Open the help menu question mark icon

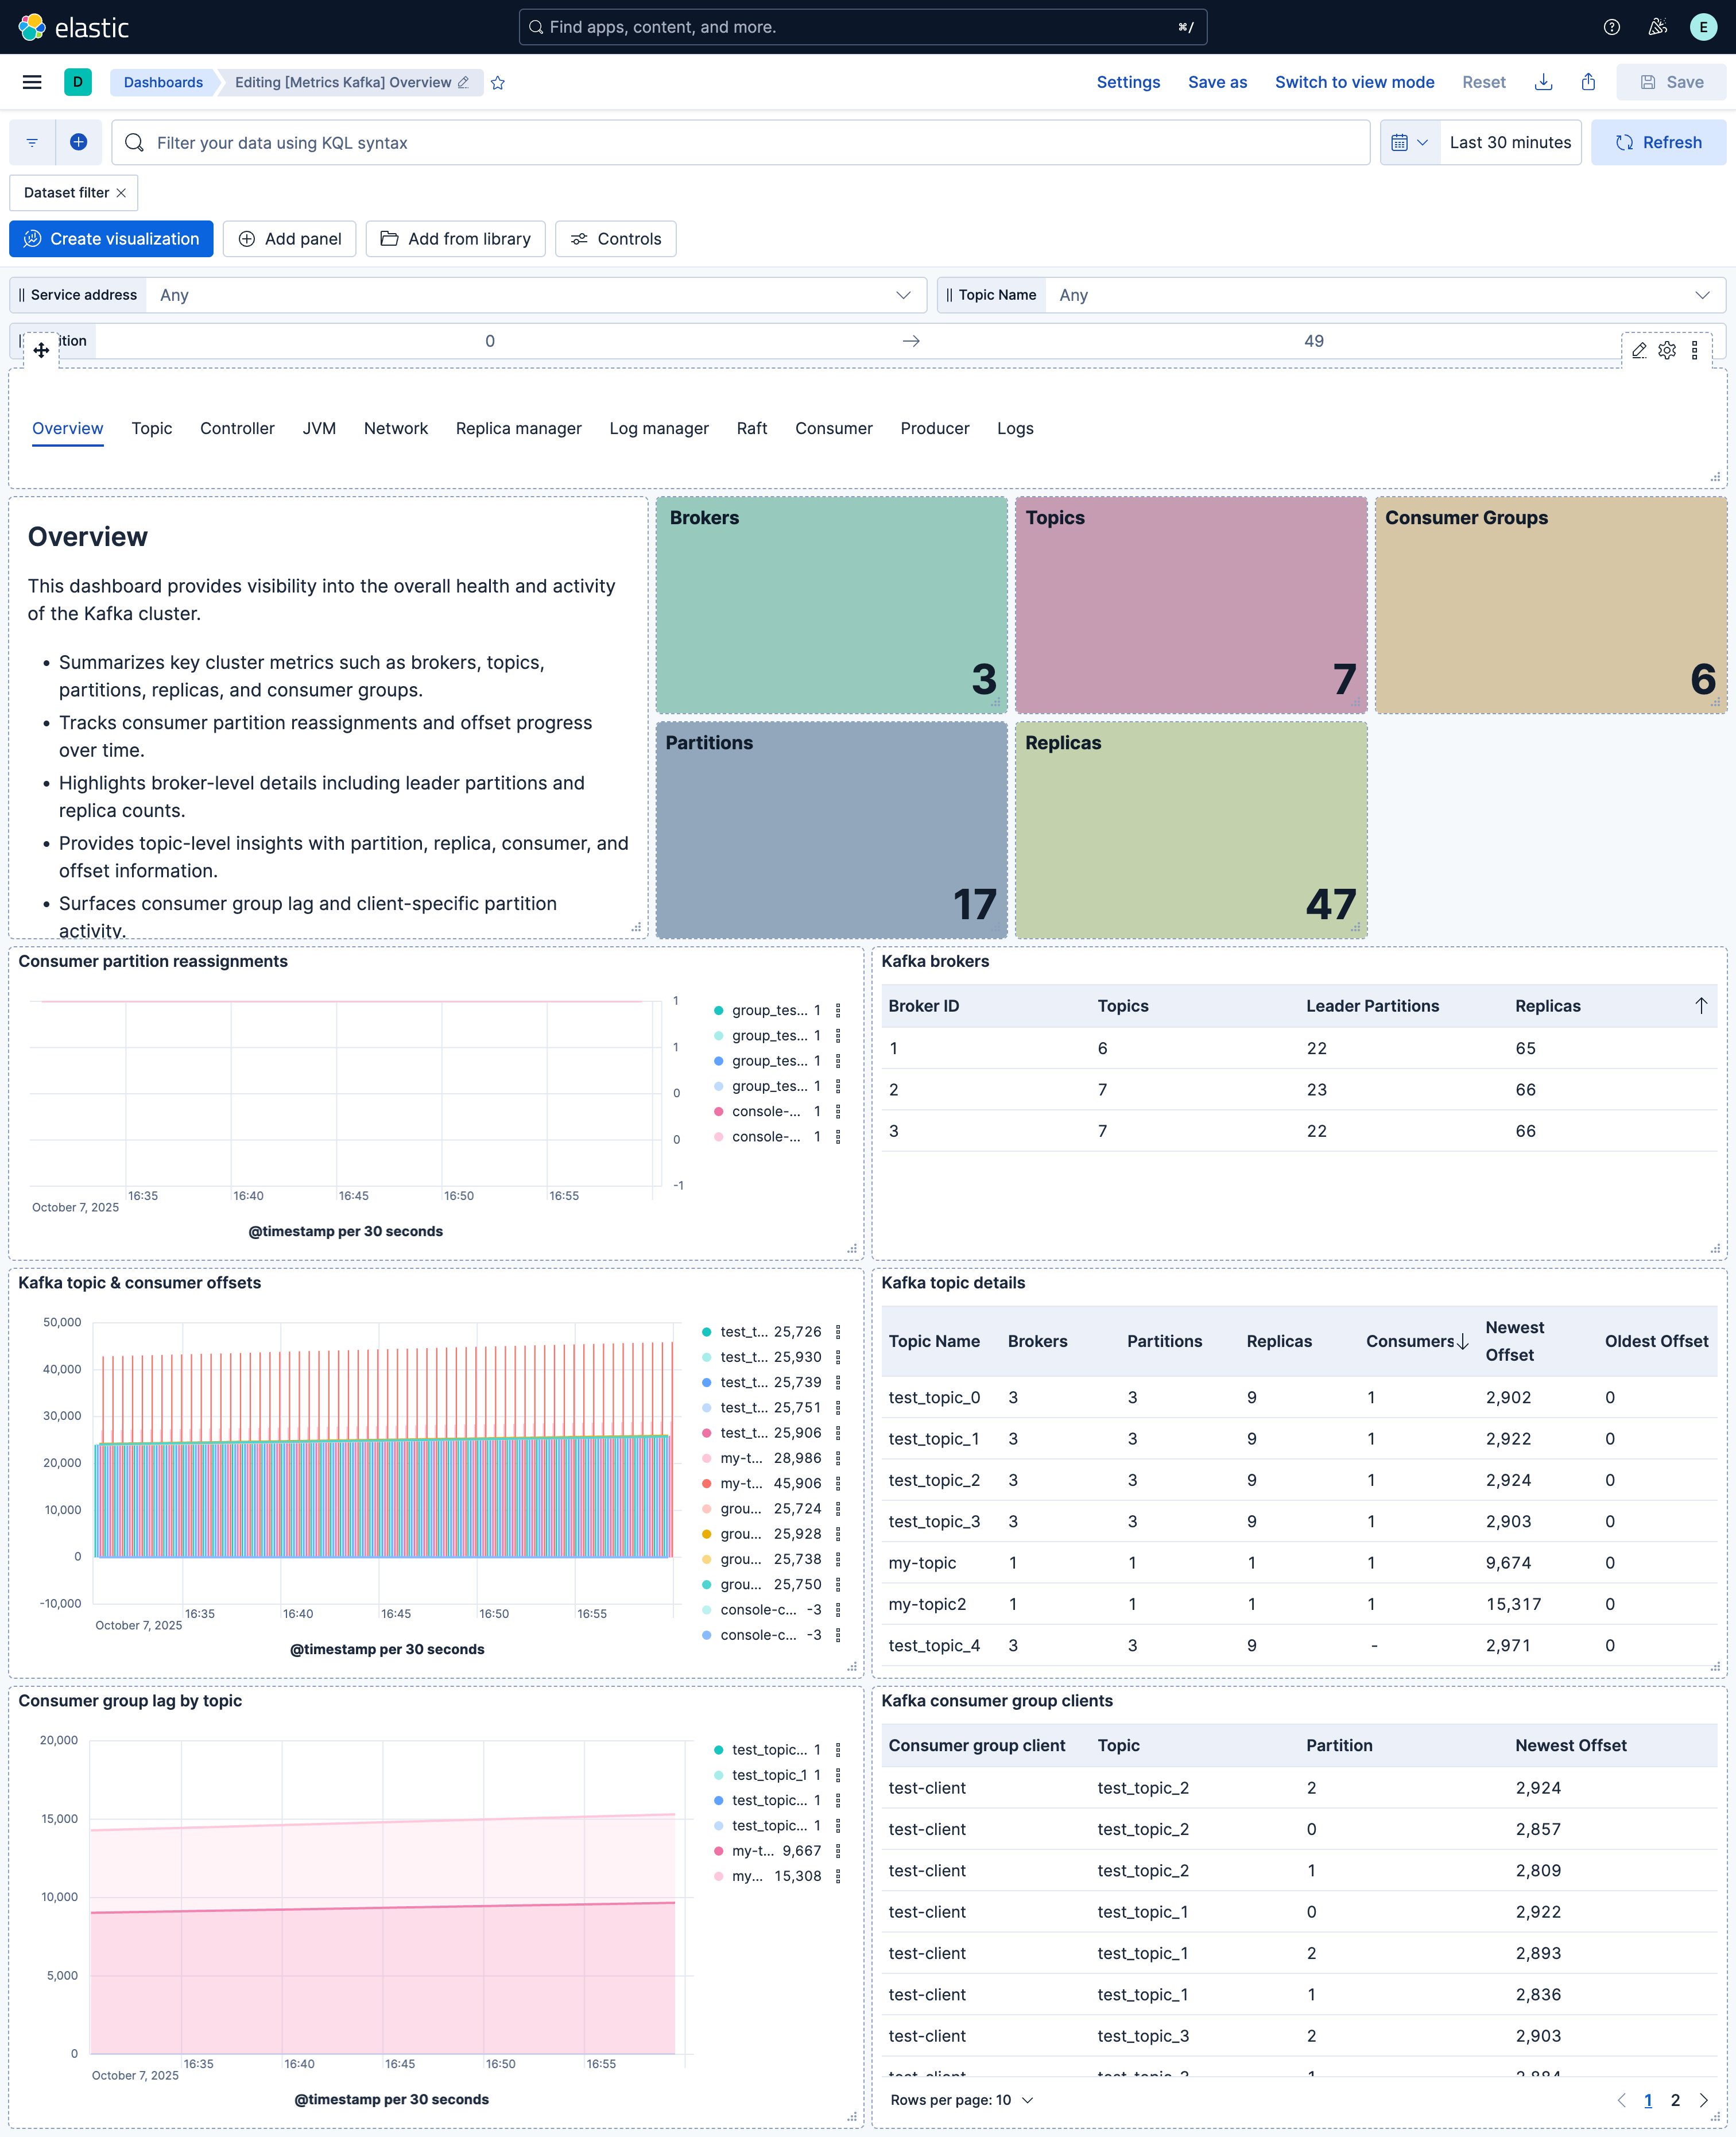1611,27
